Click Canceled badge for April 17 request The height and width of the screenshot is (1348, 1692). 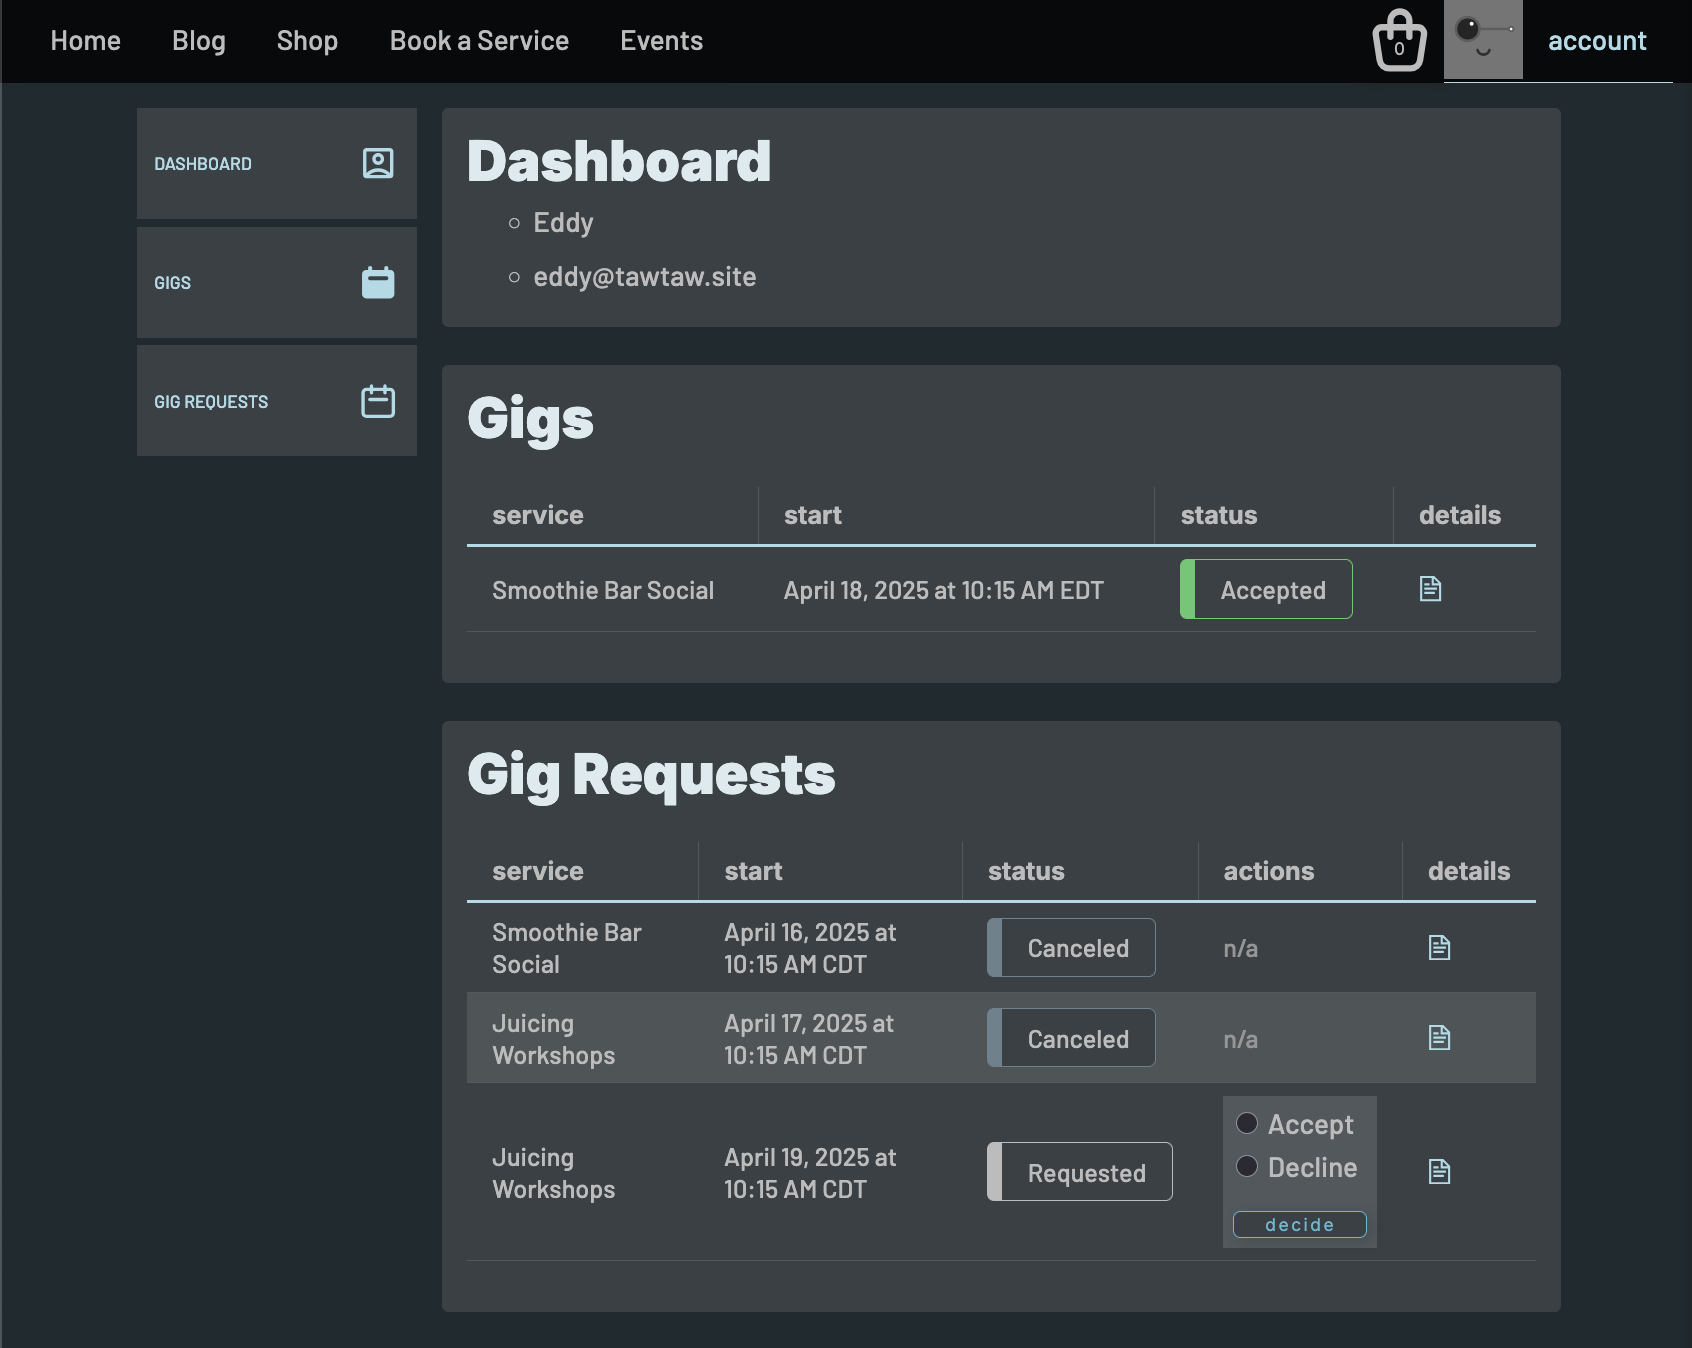coord(1071,1038)
